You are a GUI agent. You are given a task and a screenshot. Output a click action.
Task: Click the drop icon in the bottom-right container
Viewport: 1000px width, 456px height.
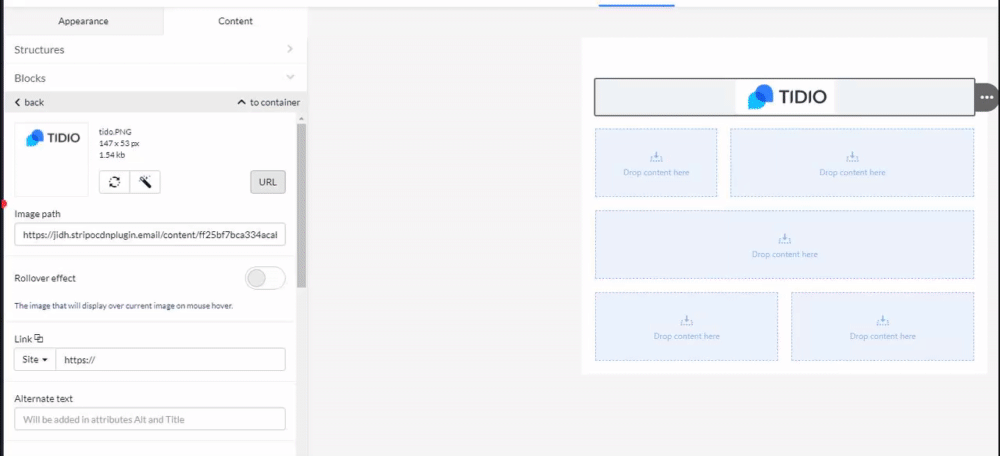[883, 321]
